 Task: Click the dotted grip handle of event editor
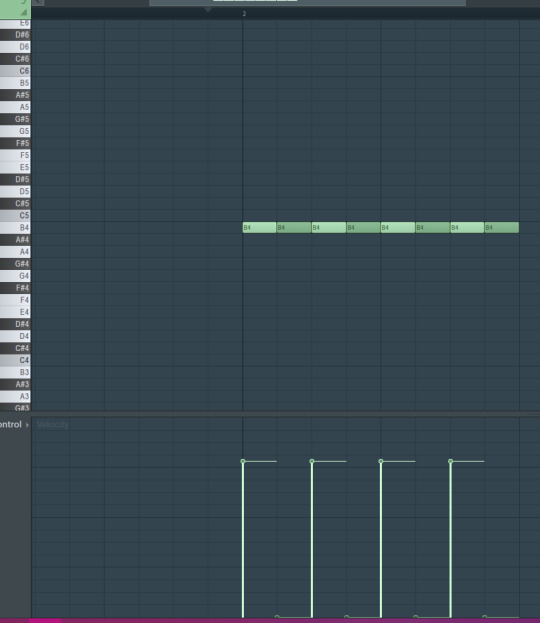click(x=532, y=414)
